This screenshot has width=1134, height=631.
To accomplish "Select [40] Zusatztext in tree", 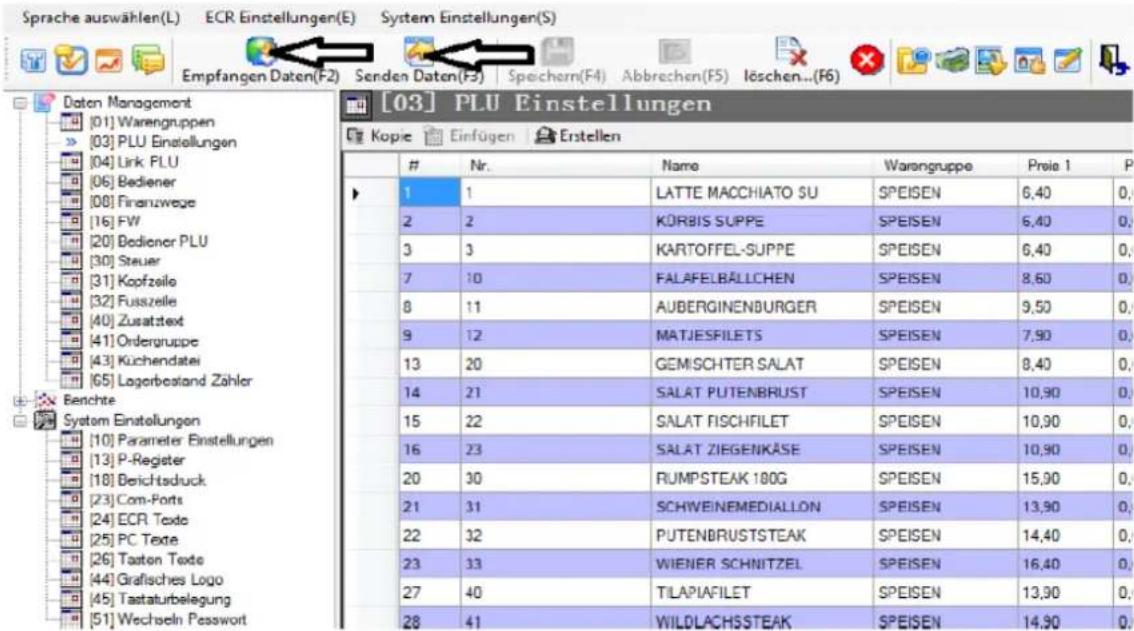I will point(137,321).
